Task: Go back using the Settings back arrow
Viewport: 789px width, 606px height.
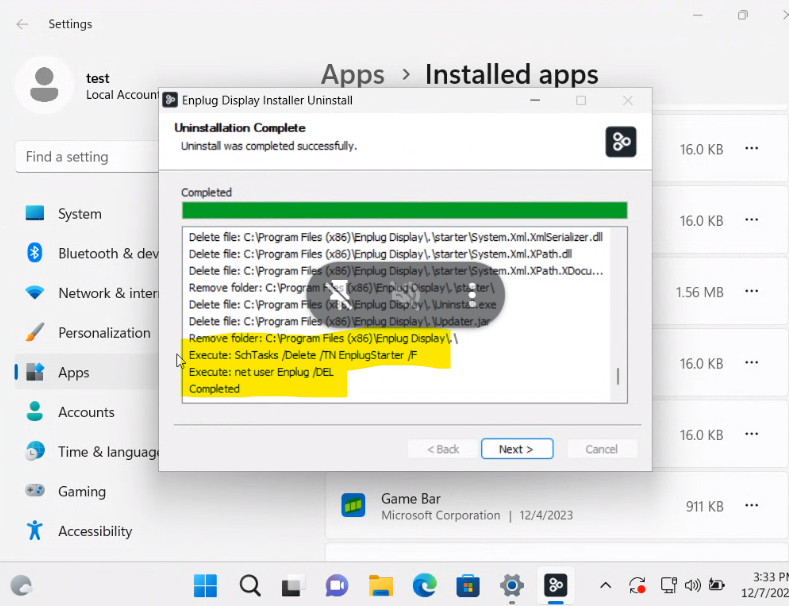Action: coord(22,24)
